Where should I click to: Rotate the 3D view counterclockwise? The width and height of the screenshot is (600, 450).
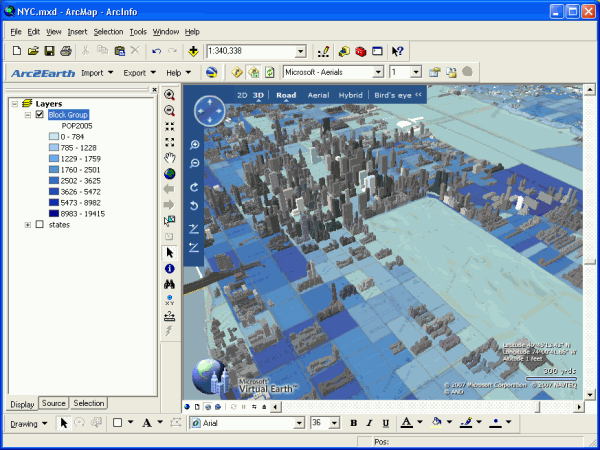(x=194, y=206)
